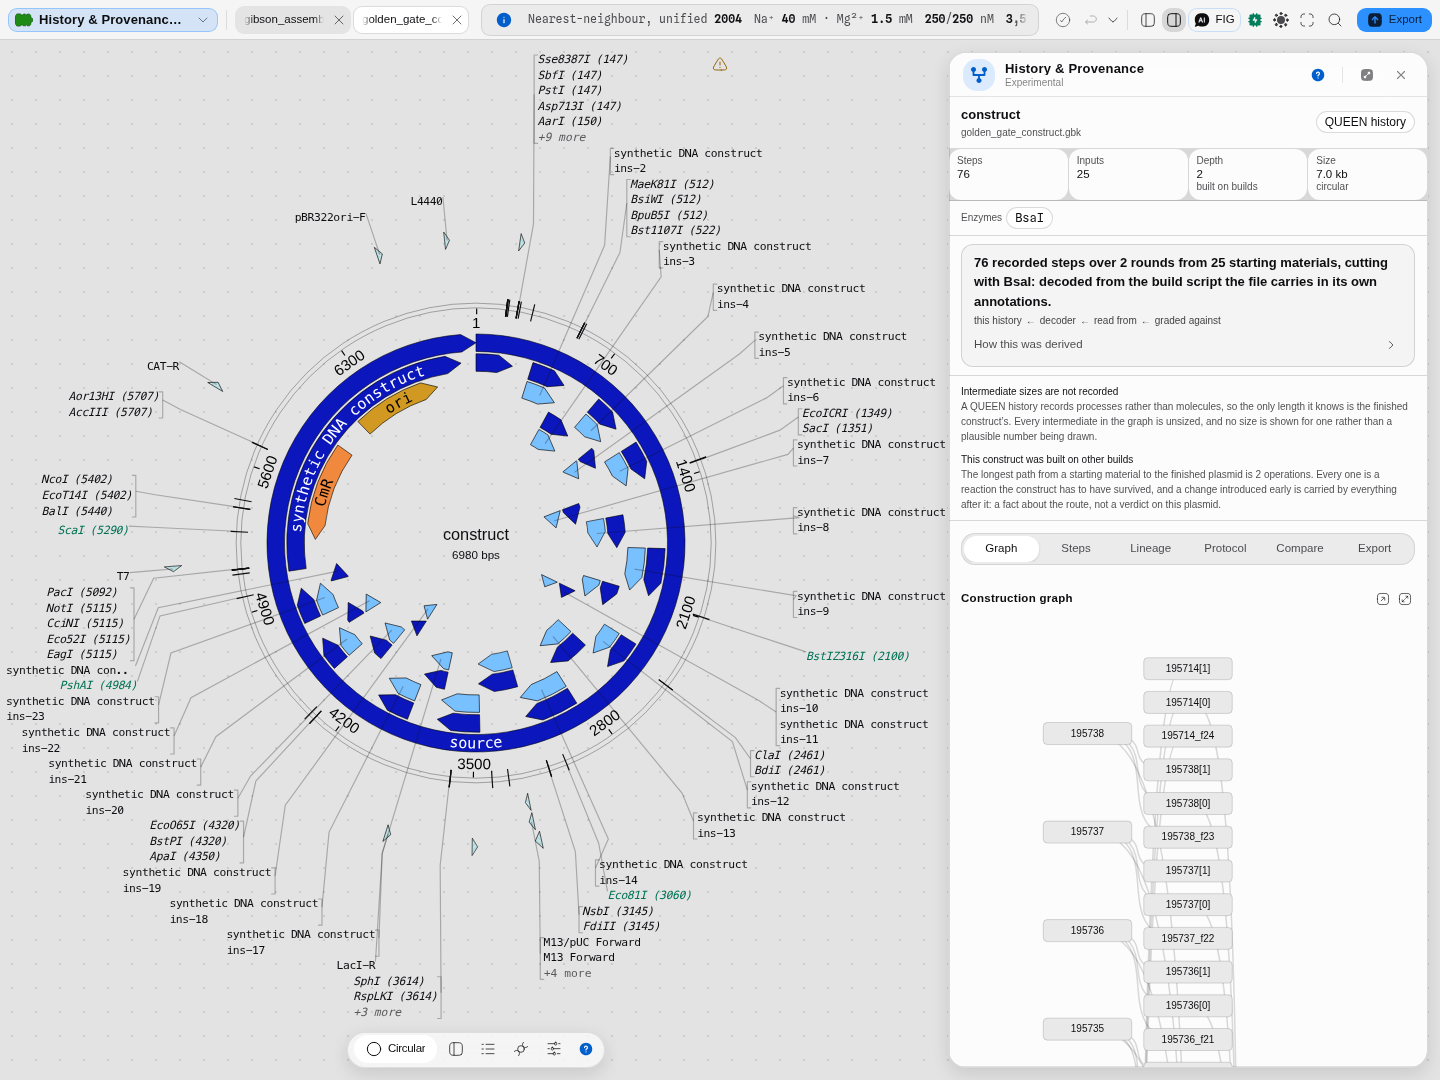Click the construction graph open-in-new icon
This screenshot has width=1440, height=1080.
[x=1383, y=599]
